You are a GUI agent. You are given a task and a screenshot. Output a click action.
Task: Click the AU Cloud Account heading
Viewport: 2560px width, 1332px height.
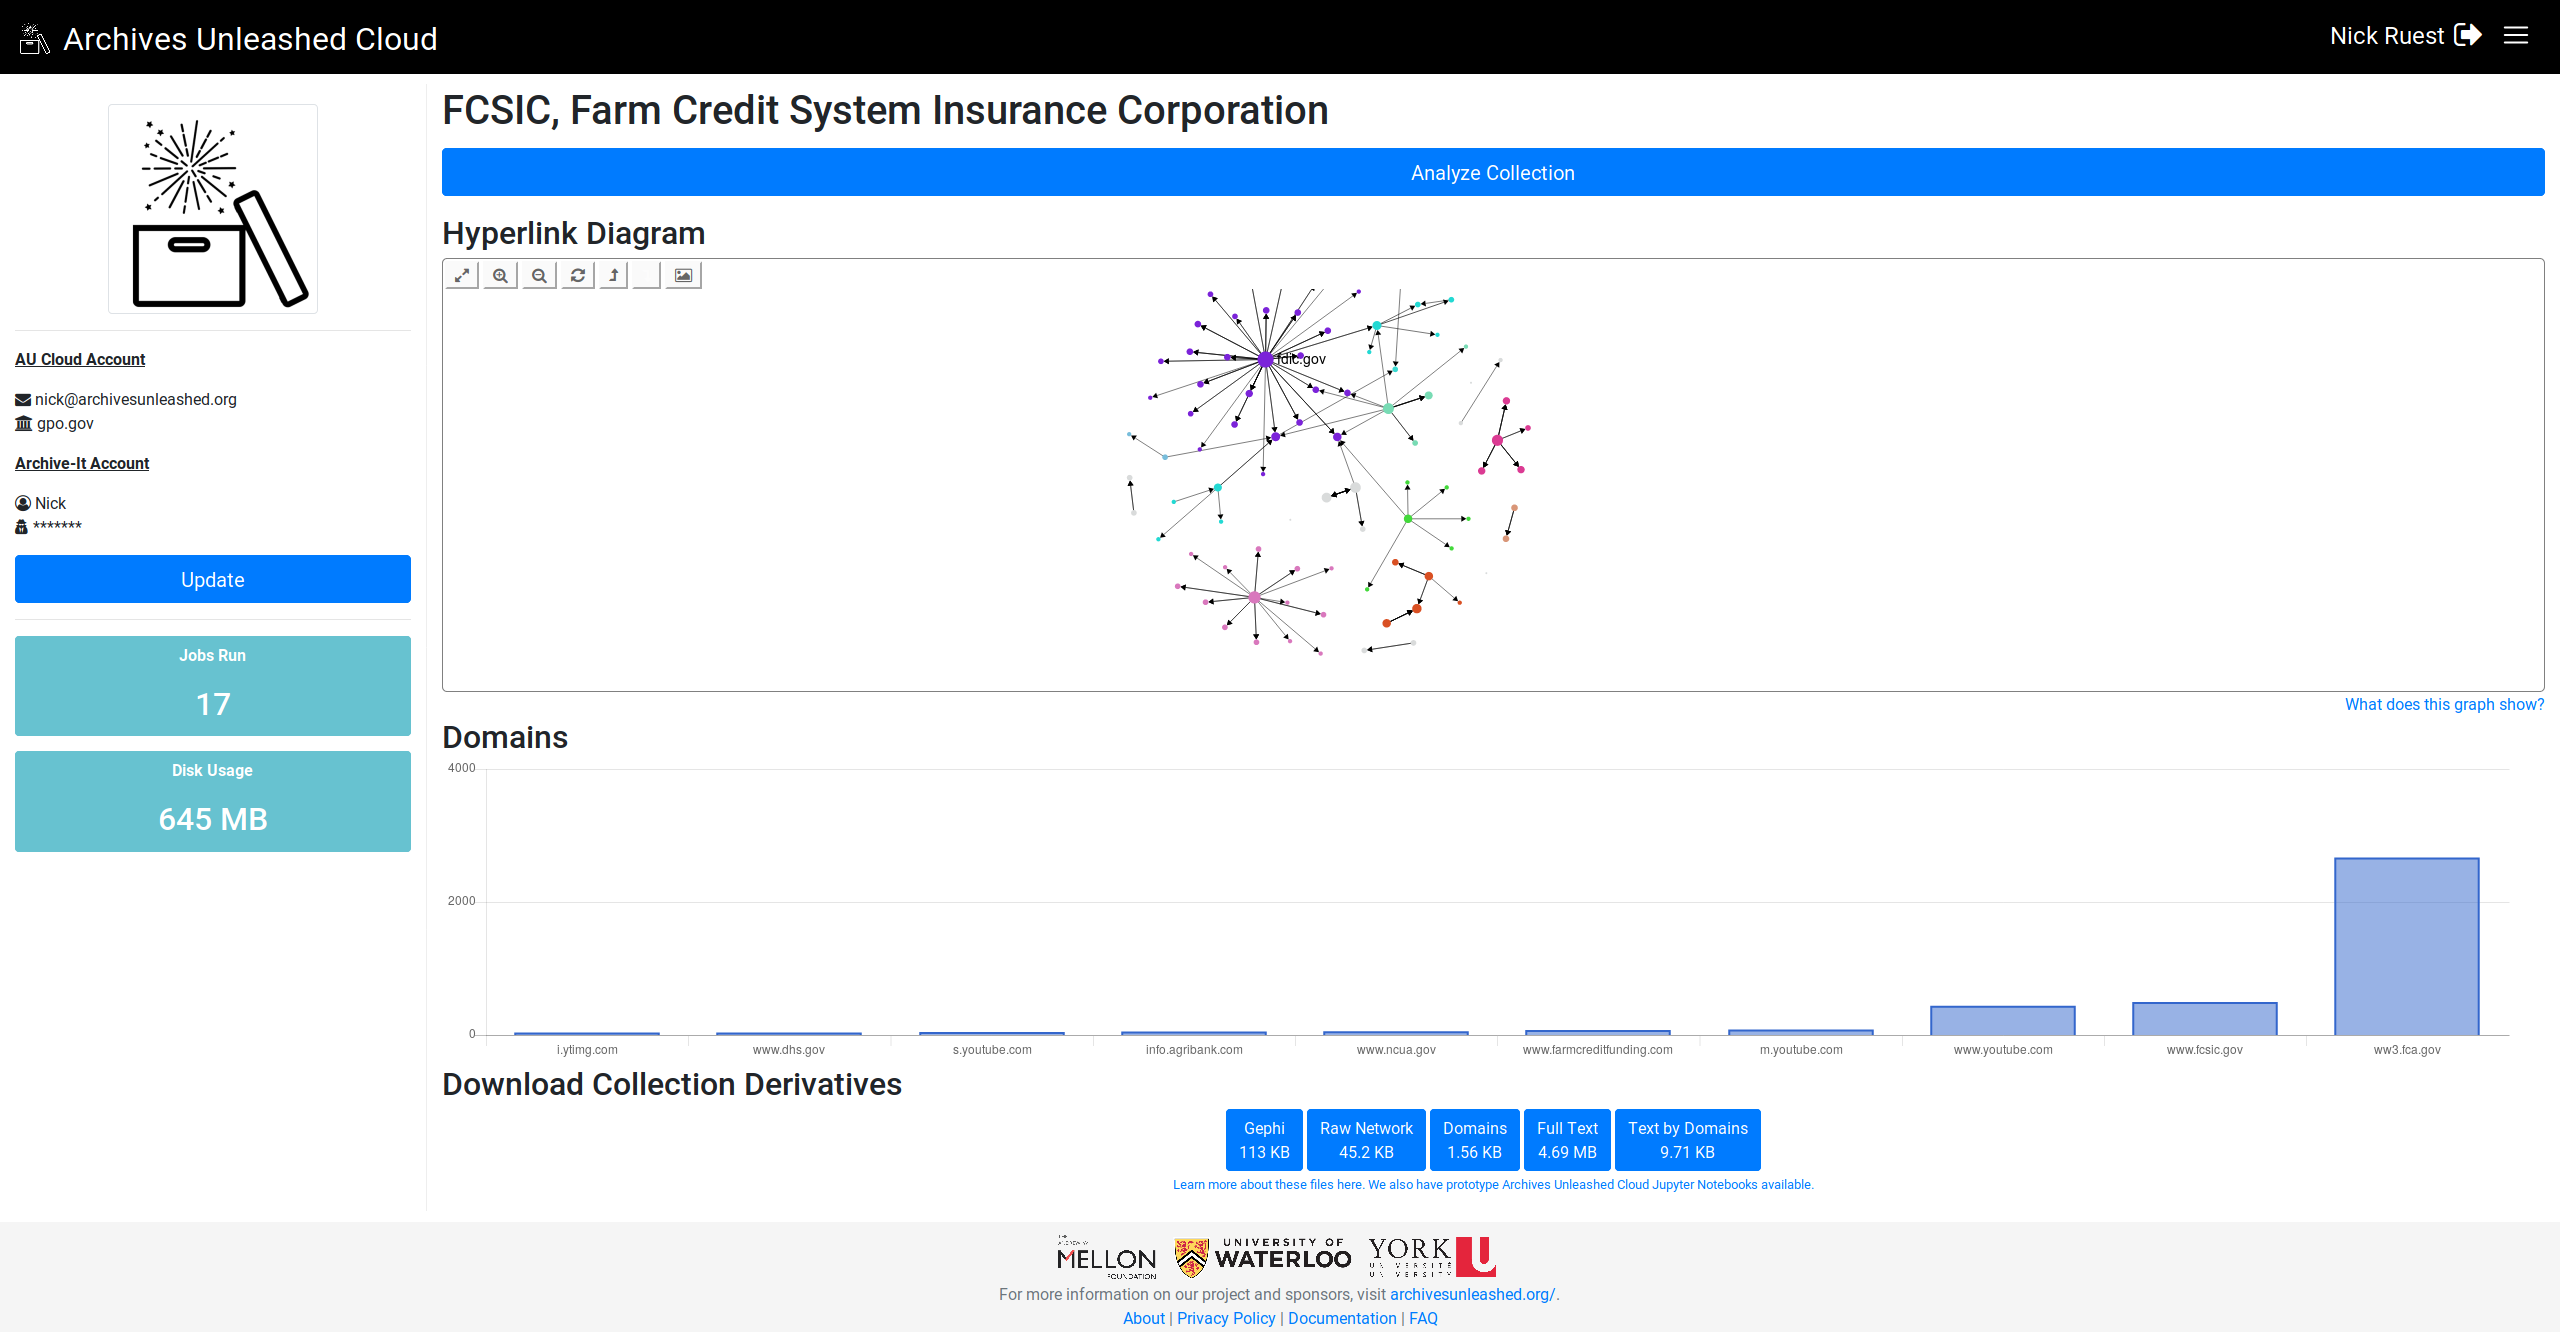pos(80,359)
